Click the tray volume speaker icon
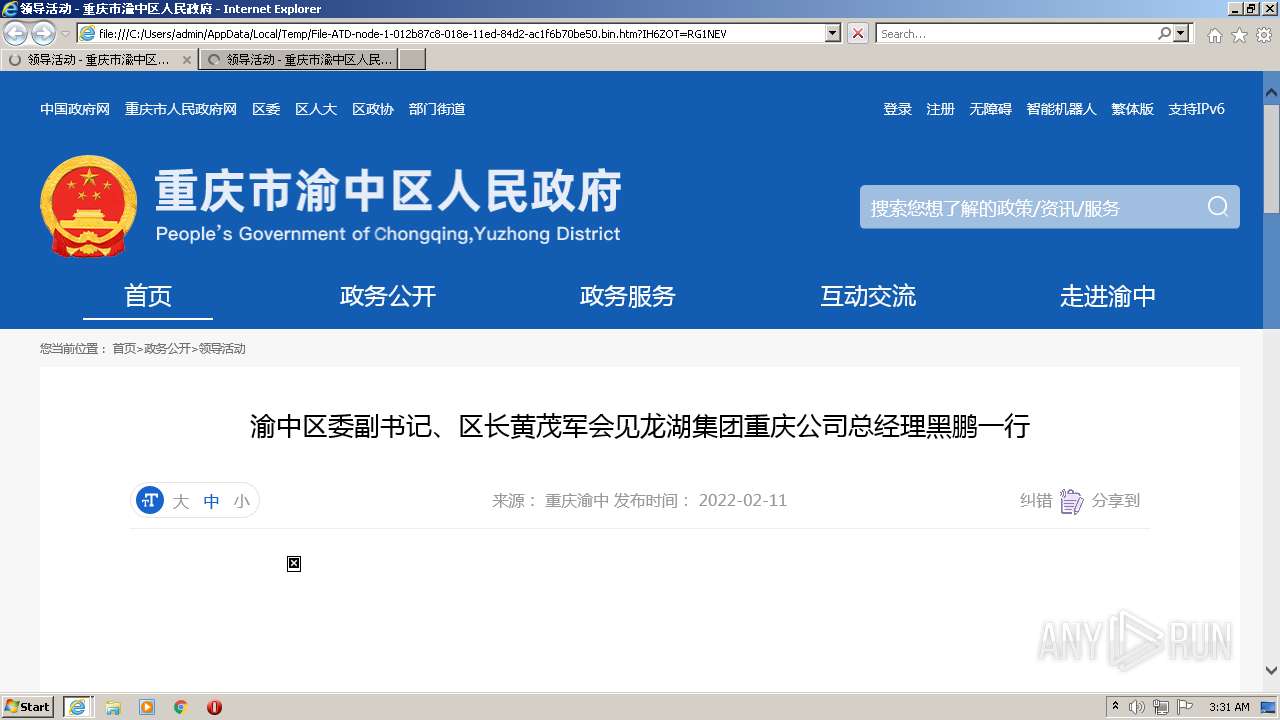Screen dimensions: 1280x720 pos(1137,707)
